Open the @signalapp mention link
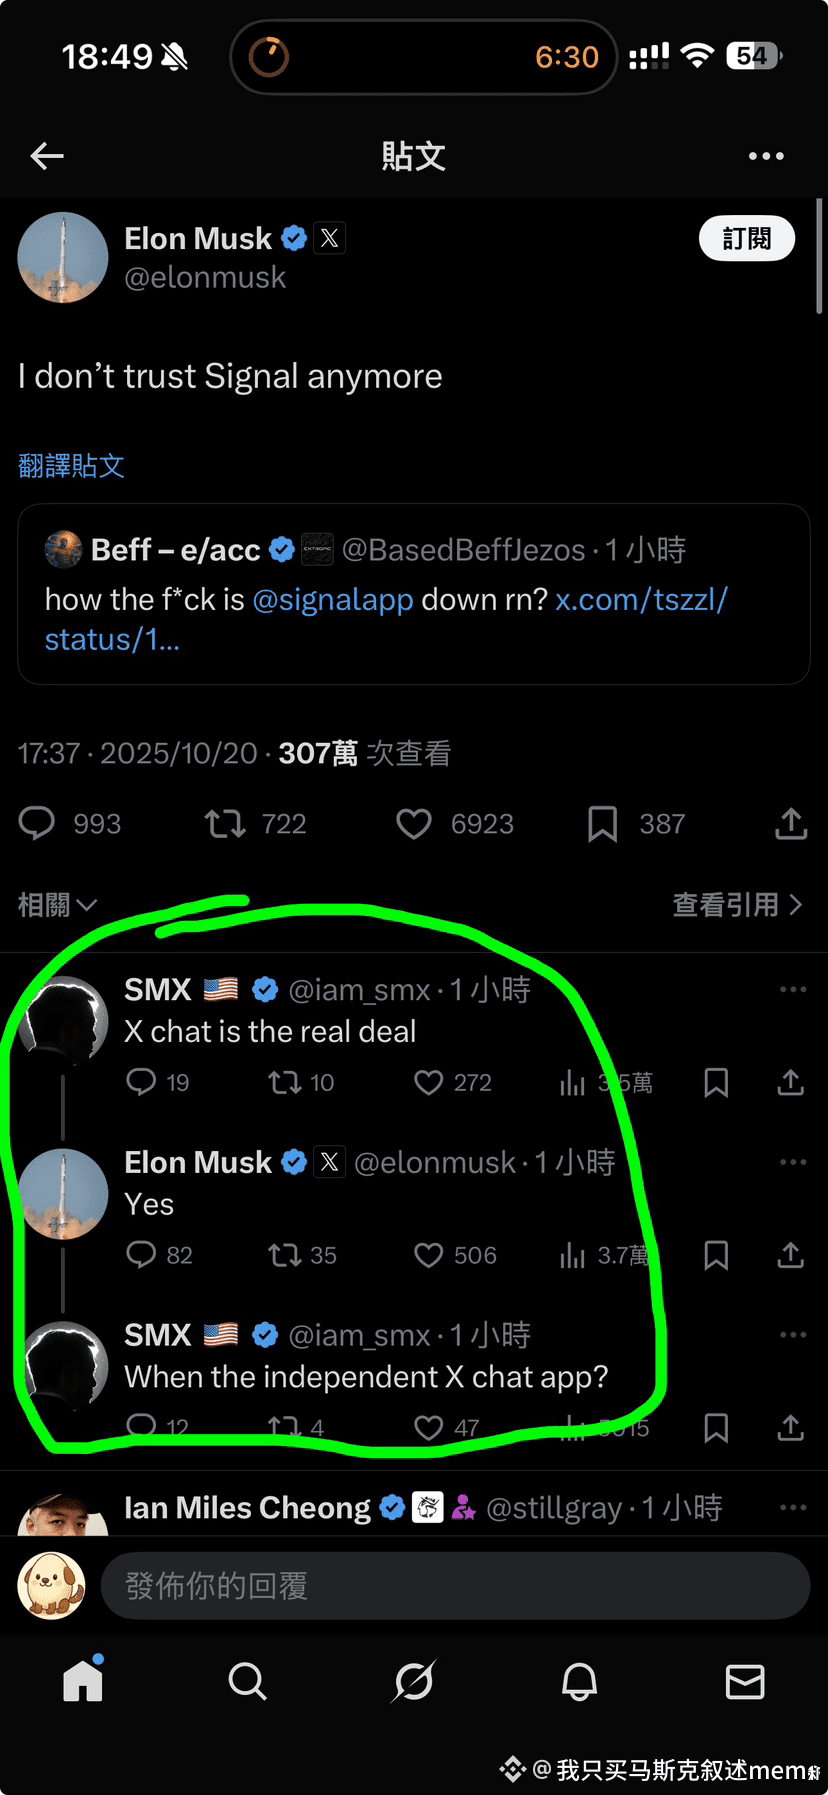The width and height of the screenshot is (828, 1795). [x=332, y=600]
